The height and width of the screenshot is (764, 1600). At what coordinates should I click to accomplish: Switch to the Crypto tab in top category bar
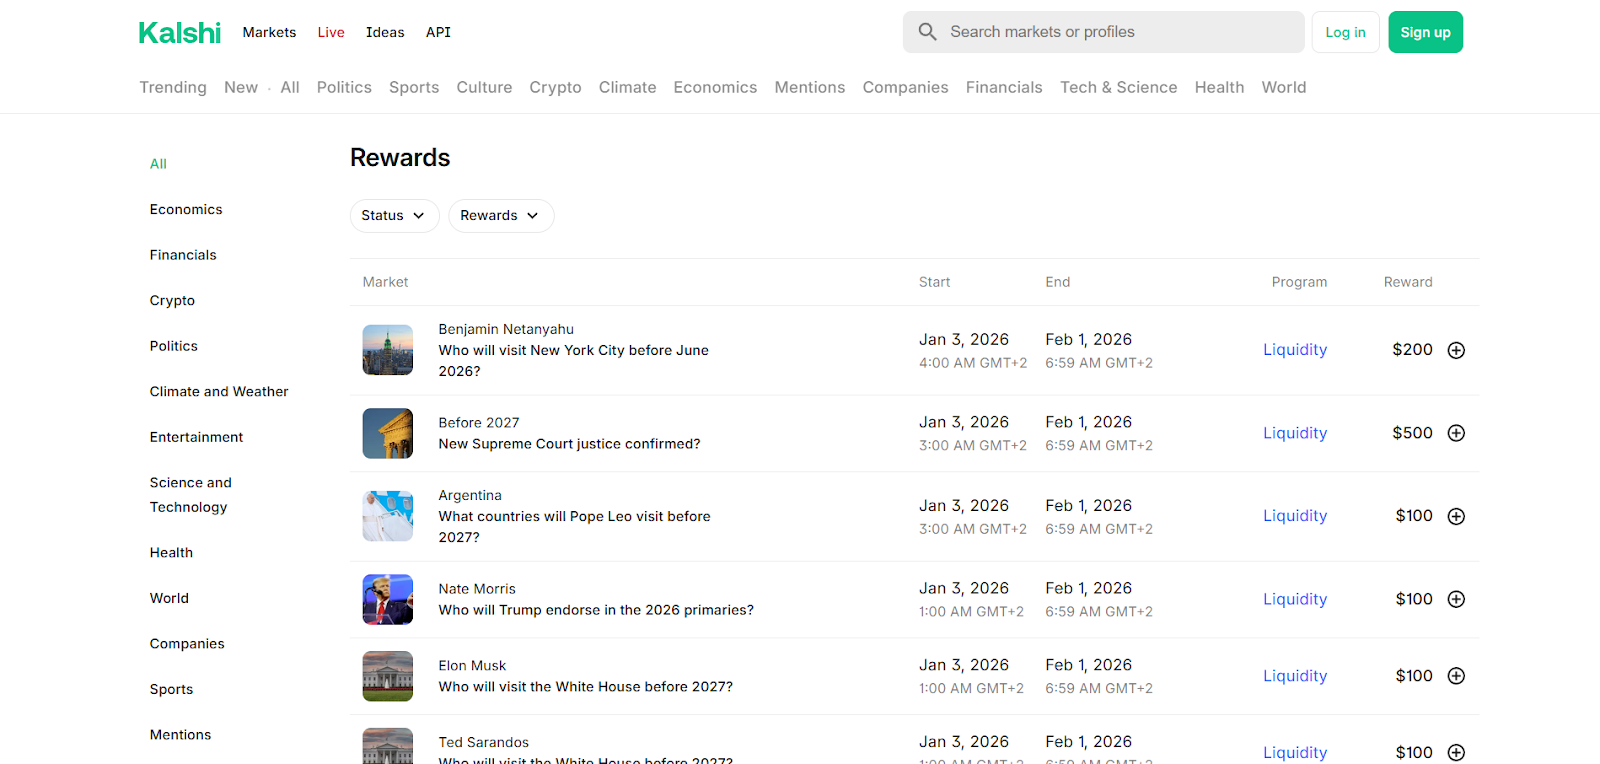[x=555, y=87]
